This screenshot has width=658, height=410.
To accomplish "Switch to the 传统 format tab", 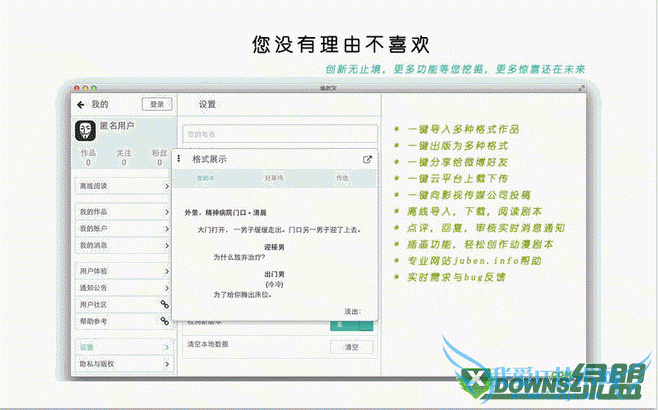I will [x=342, y=178].
